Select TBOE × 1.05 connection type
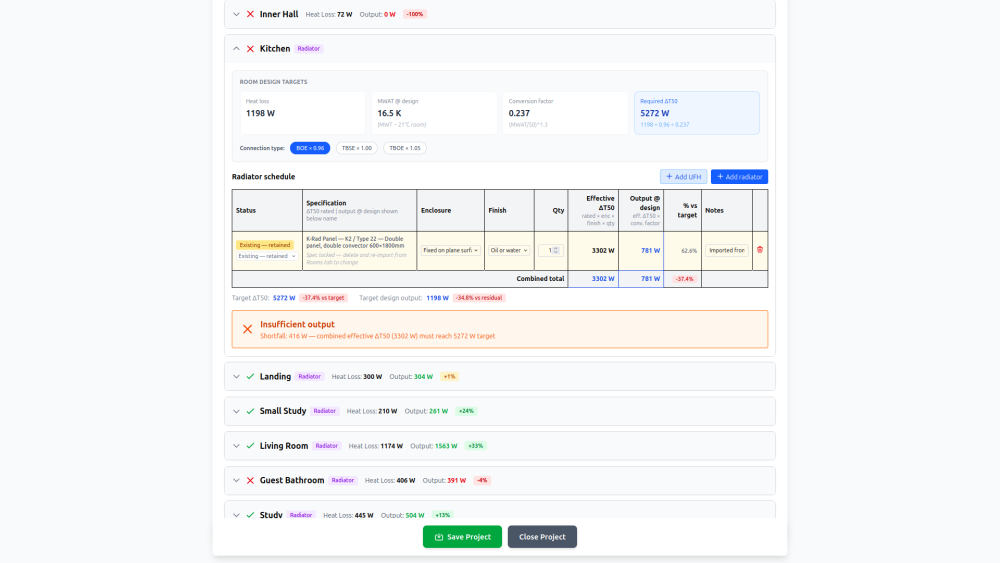Viewport: 1000px width, 563px height. coord(404,148)
